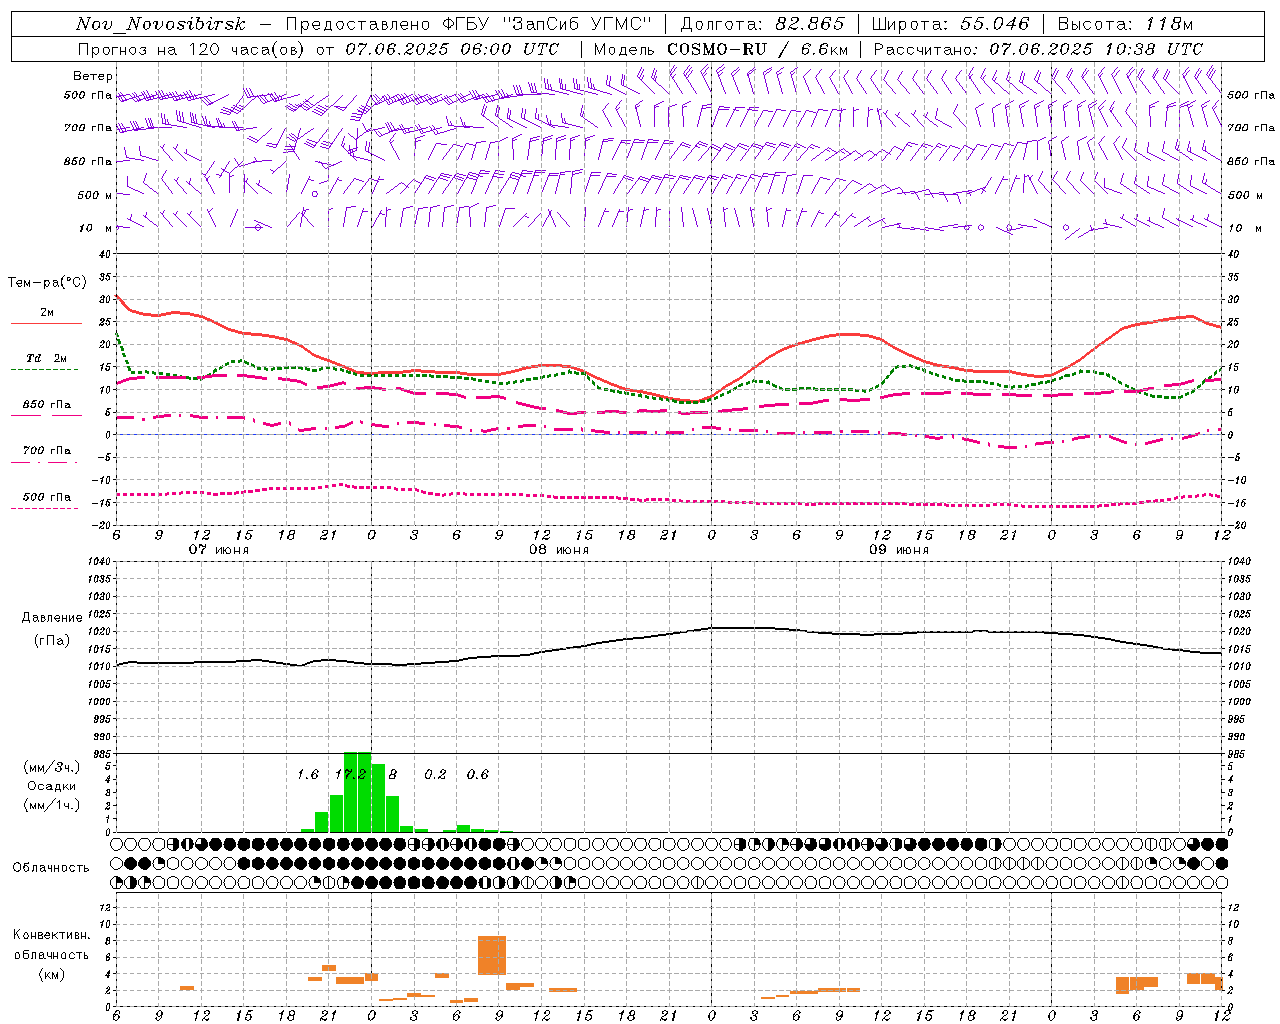This screenshot has height=1024, width=1280.
Task: Select the Td 2м legend label
Action: [46, 358]
